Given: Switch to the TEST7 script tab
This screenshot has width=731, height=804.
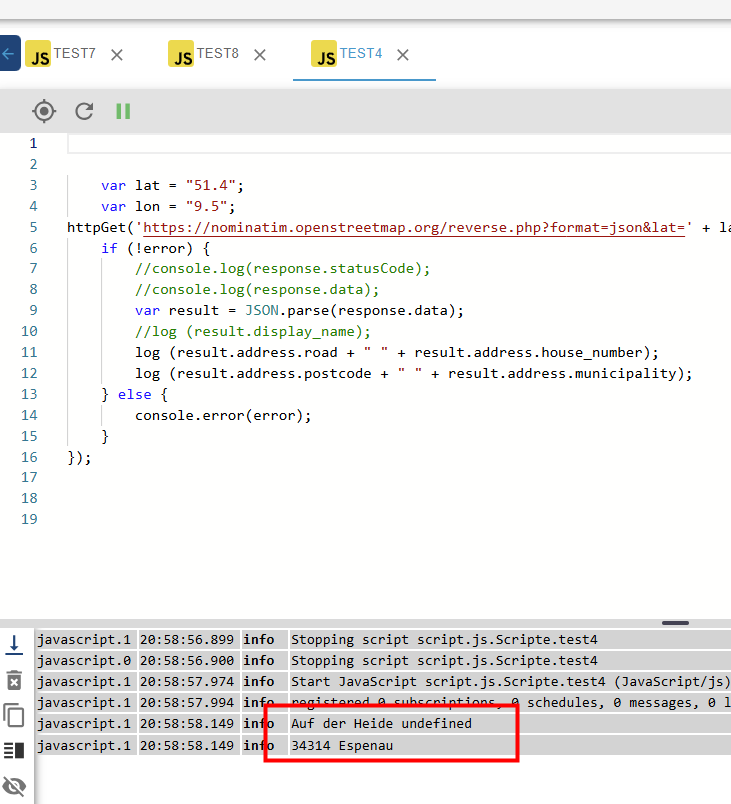Looking at the screenshot, I should click(74, 54).
